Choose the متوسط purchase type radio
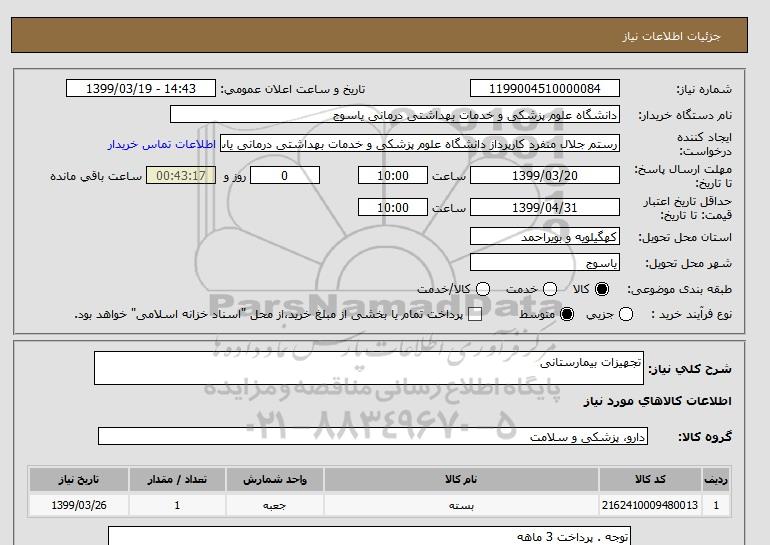The height and width of the screenshot is (545, 770). click(x=567, y=314)
